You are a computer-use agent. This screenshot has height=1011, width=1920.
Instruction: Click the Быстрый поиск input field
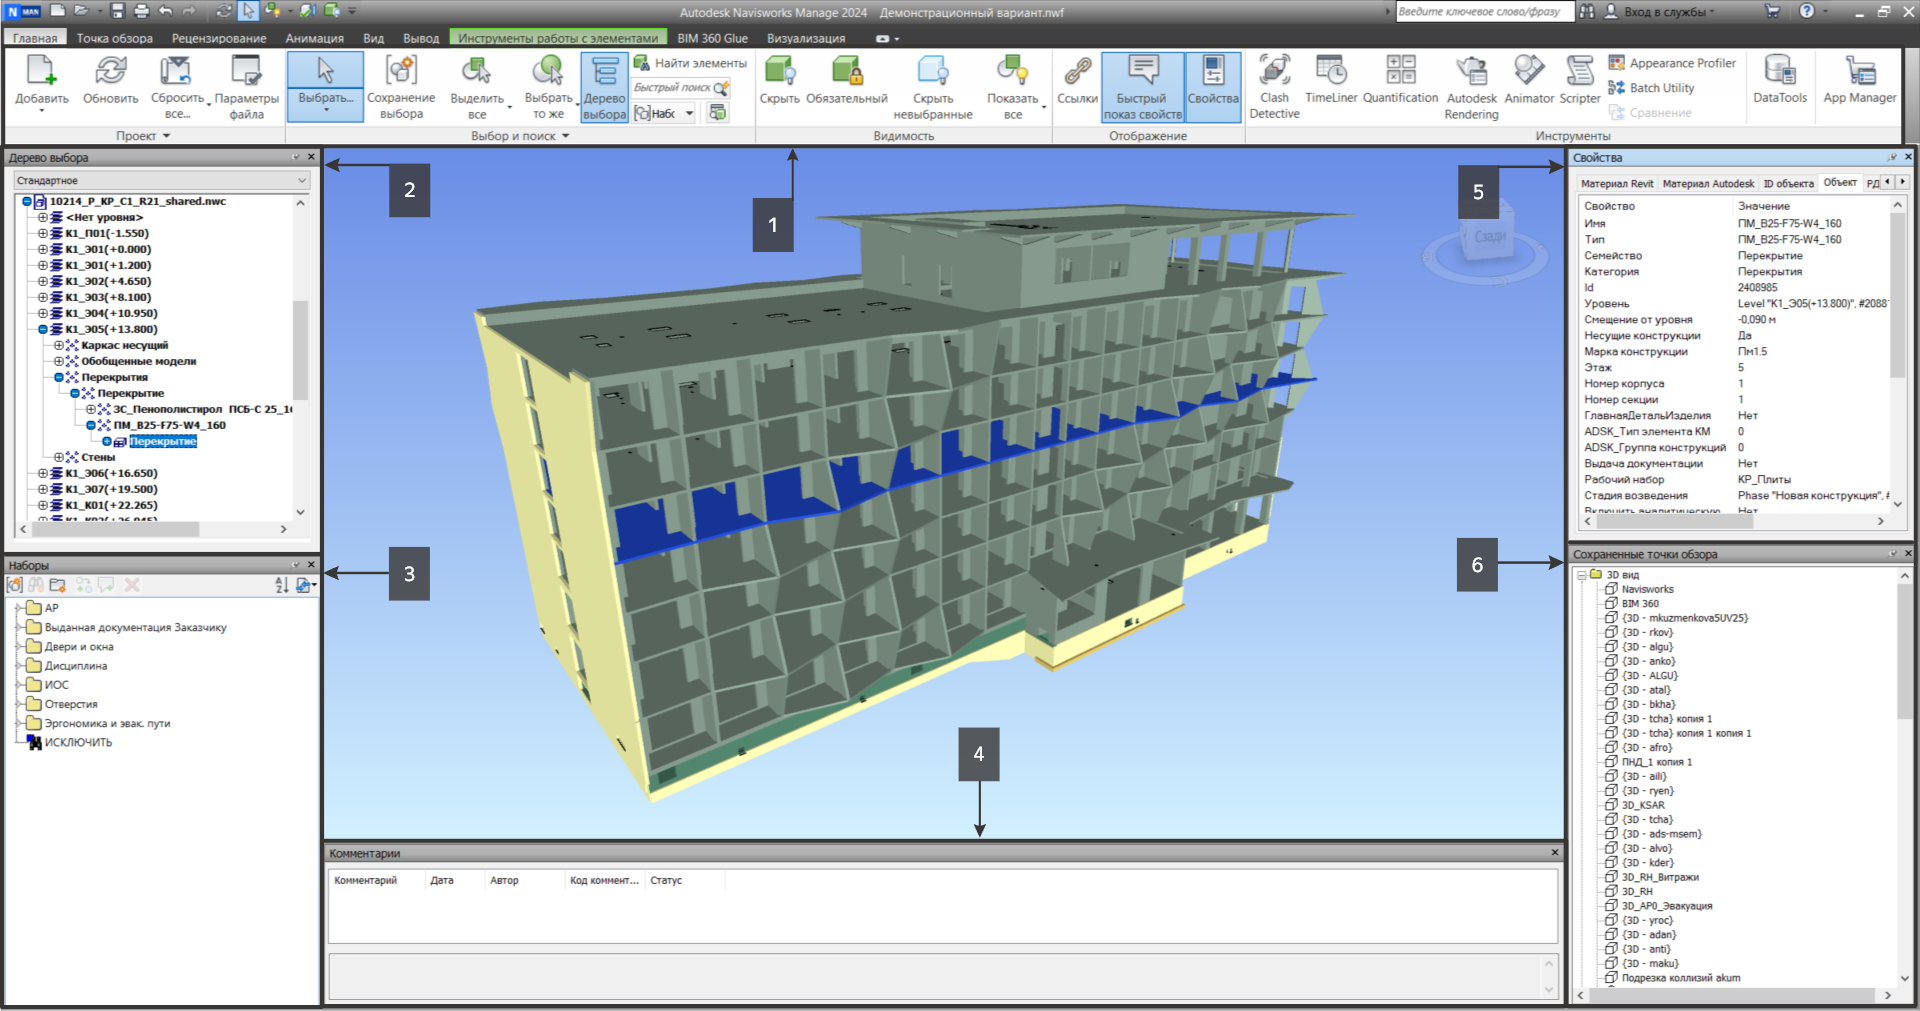[673, 88]
